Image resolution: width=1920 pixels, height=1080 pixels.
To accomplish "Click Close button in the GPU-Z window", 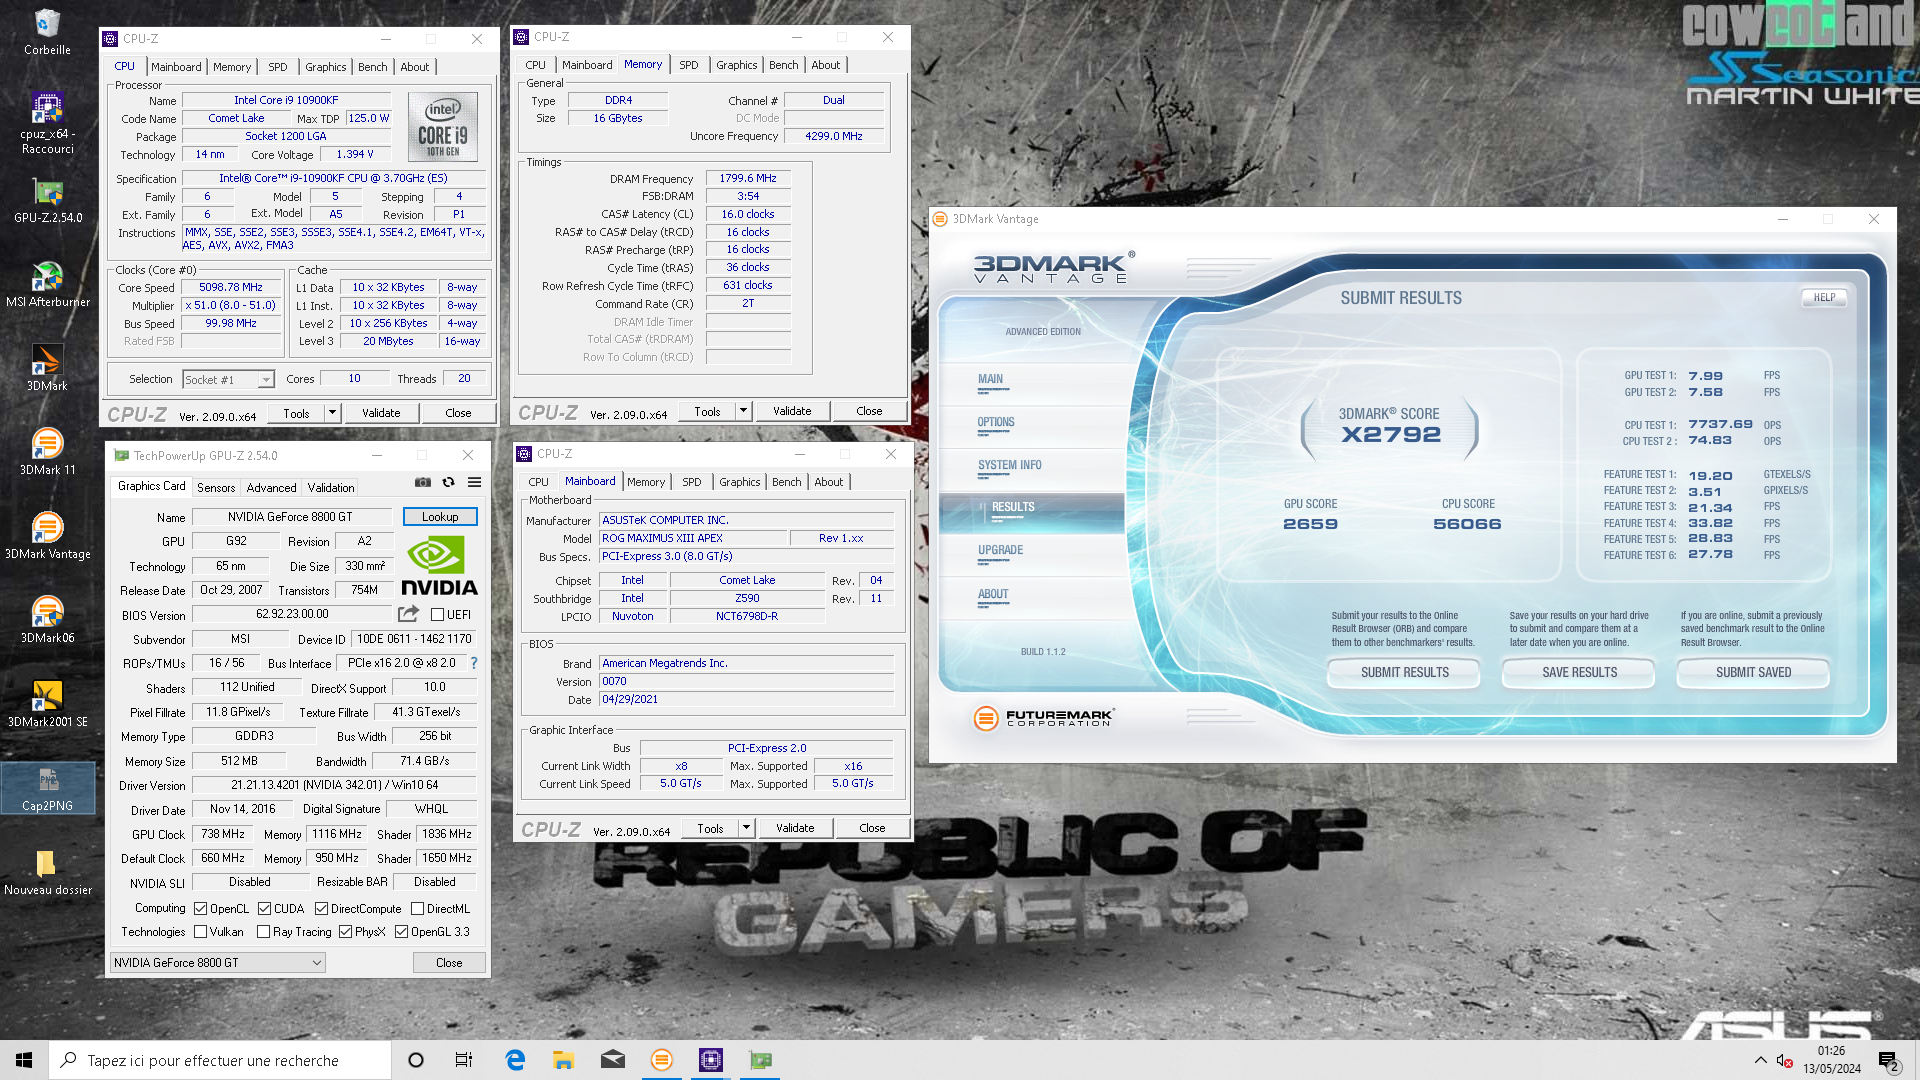I will pyautogui.click(x=449, y=963).
